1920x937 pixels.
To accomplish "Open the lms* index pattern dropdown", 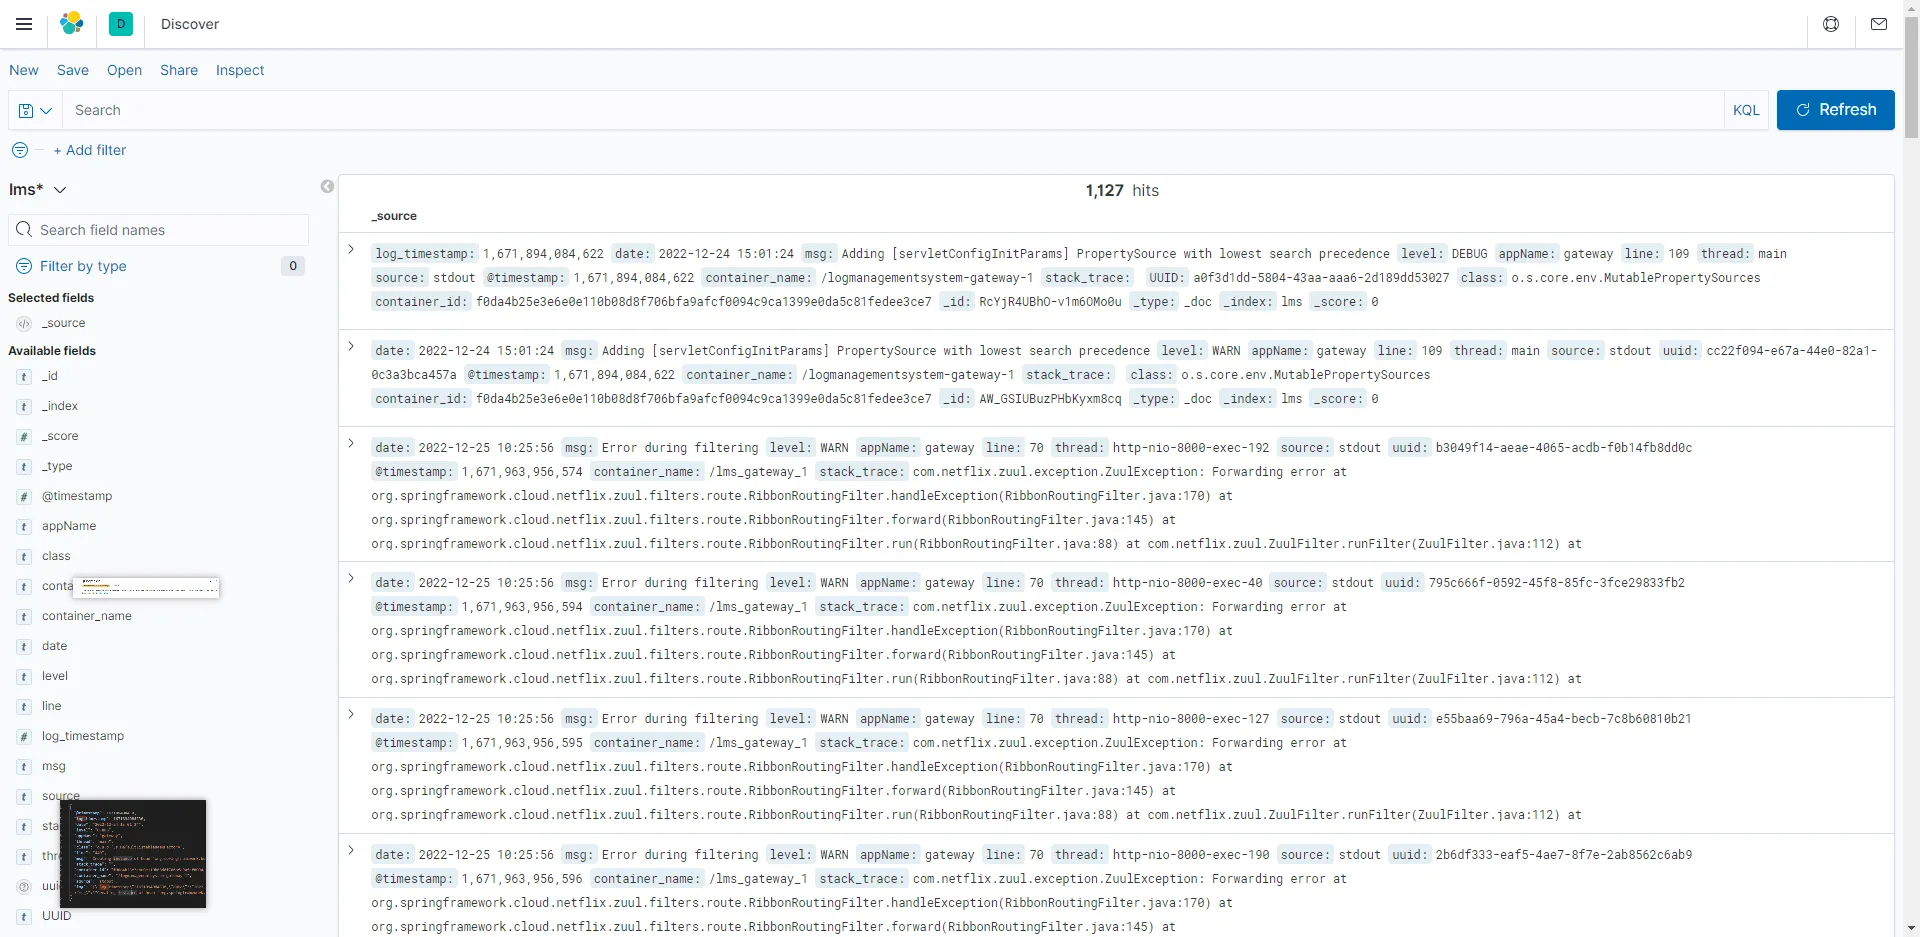I will point(38,190).
